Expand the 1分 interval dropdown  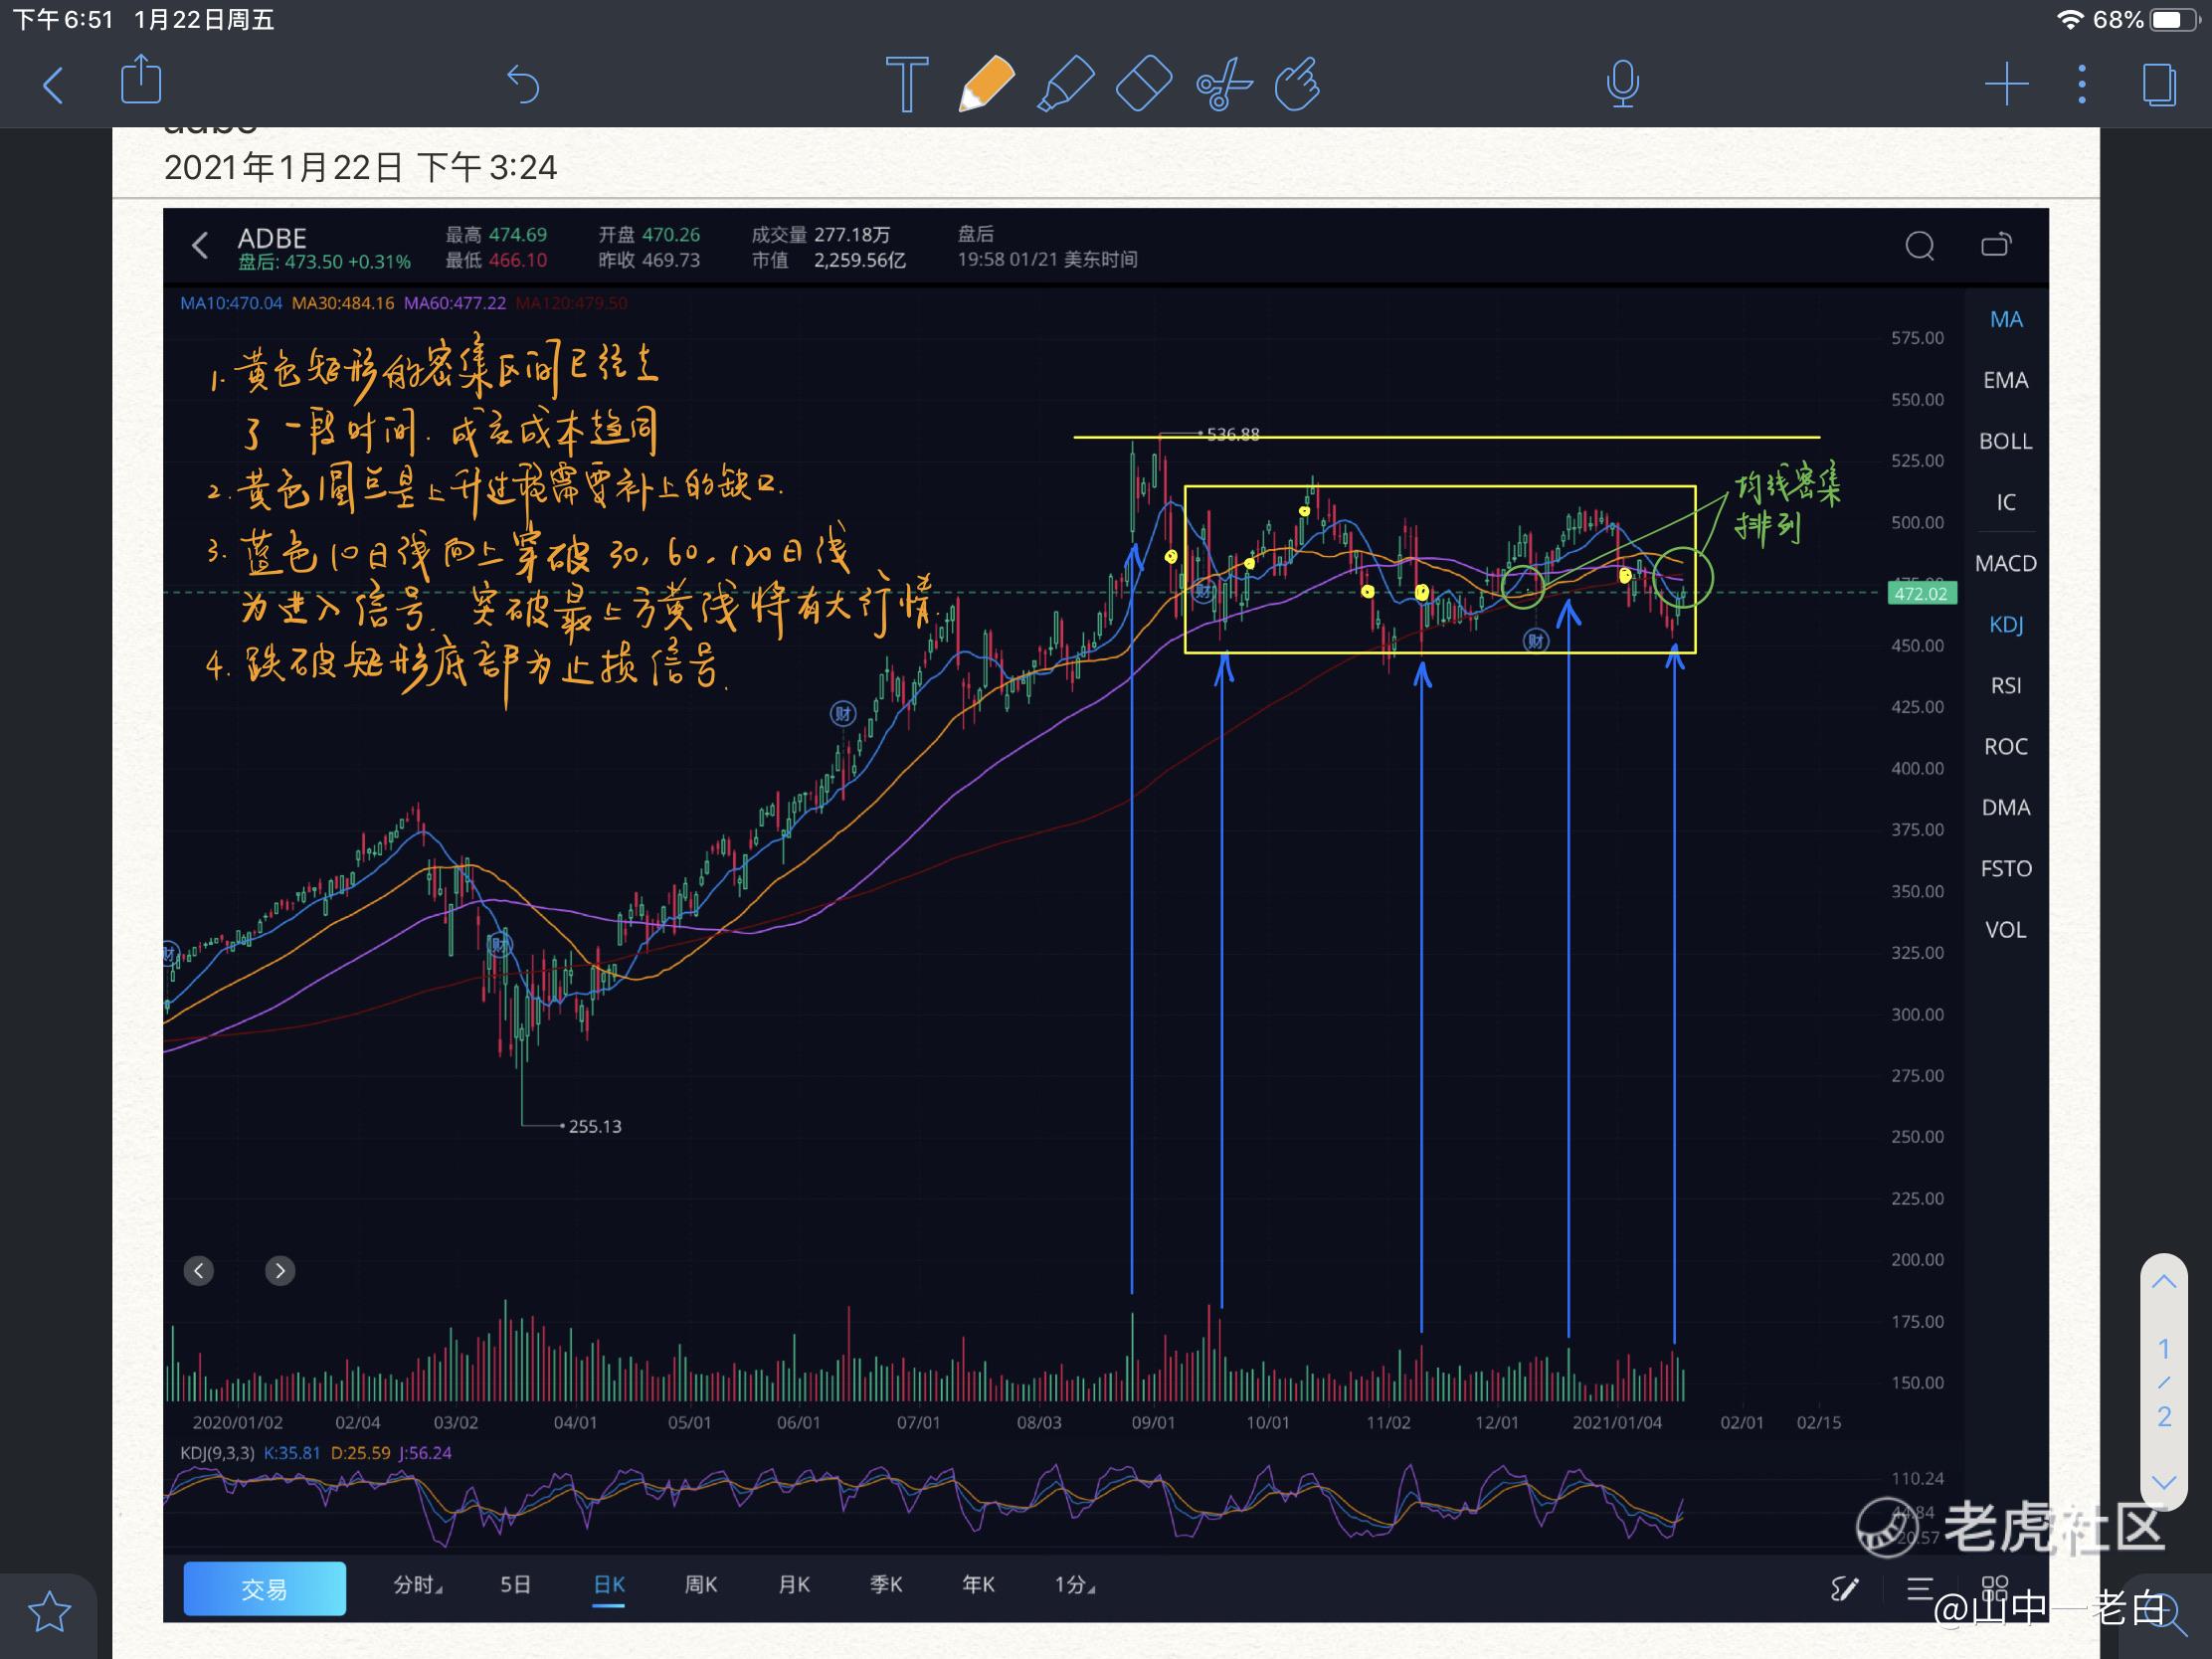click(x=1074, y=1585)
